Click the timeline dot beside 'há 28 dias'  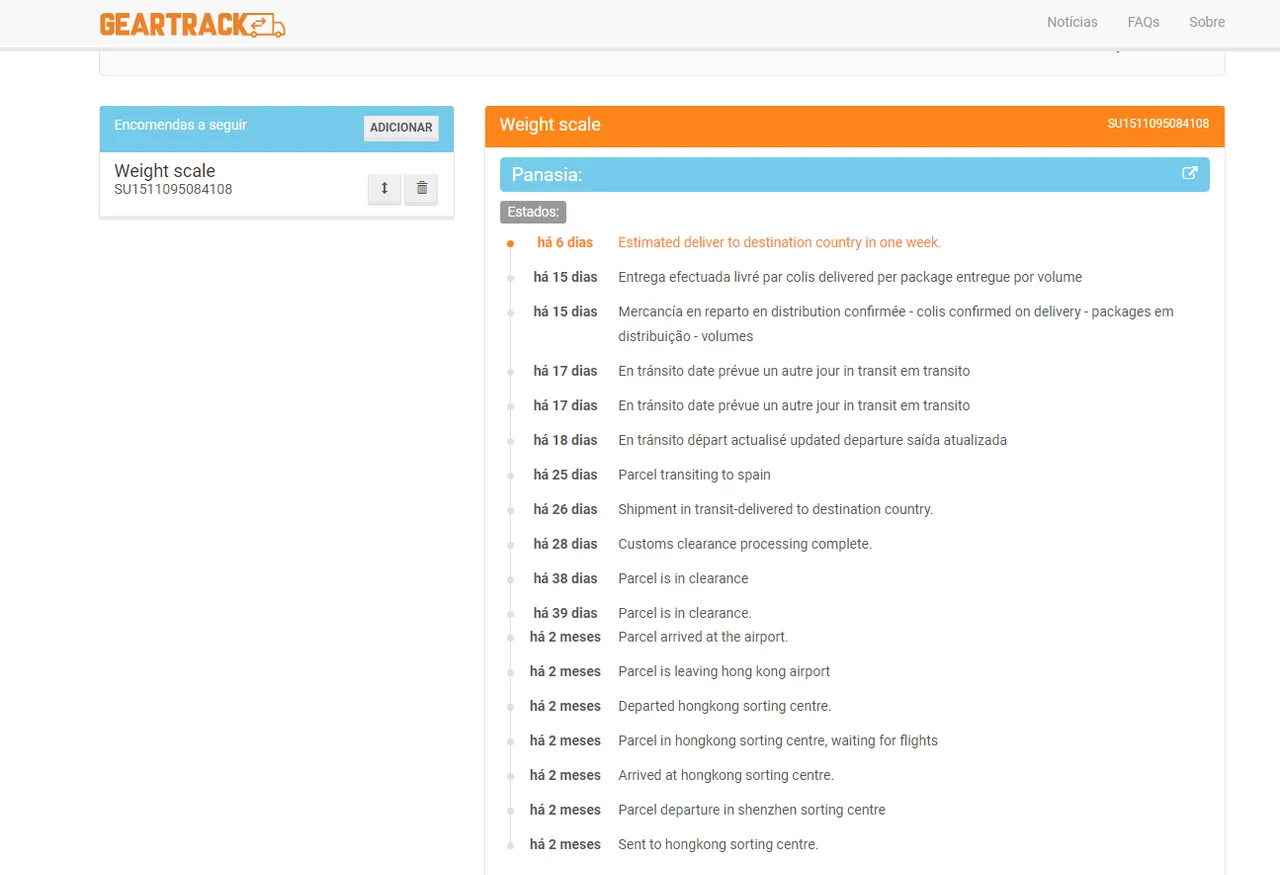pyautogui.click(x=510, y=545)
